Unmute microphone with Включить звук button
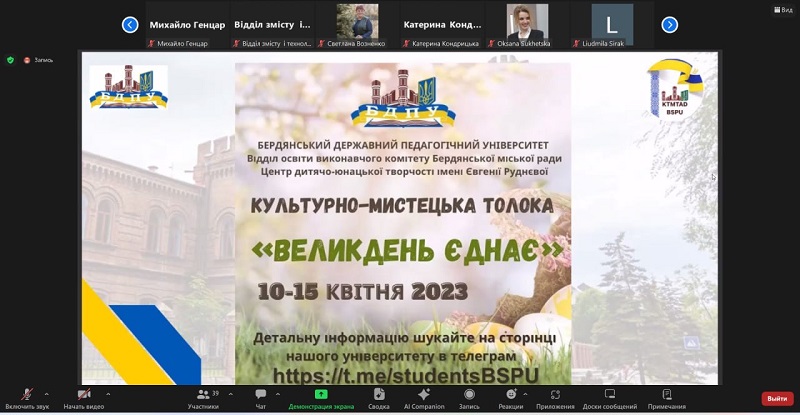This screenshot has height=415, width=800. [x=27, y=399]
